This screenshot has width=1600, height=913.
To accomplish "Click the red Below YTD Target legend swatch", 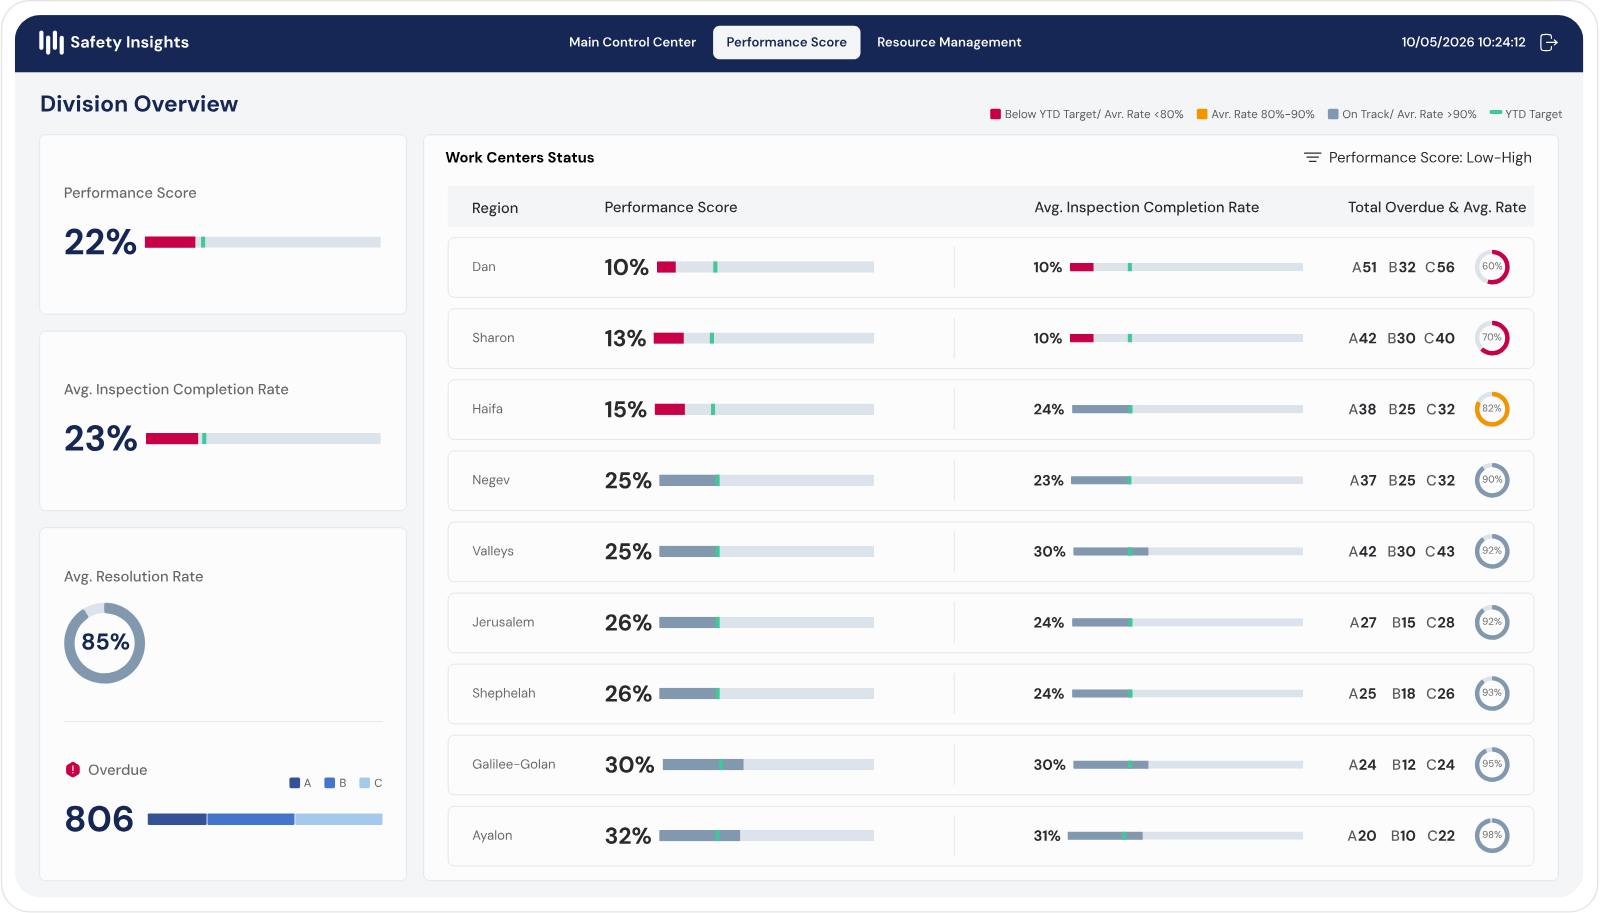I will click(x=995, y=114).
